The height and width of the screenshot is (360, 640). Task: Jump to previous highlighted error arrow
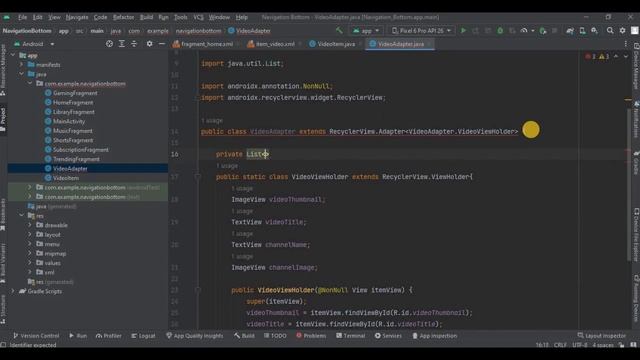click(616, 56)
